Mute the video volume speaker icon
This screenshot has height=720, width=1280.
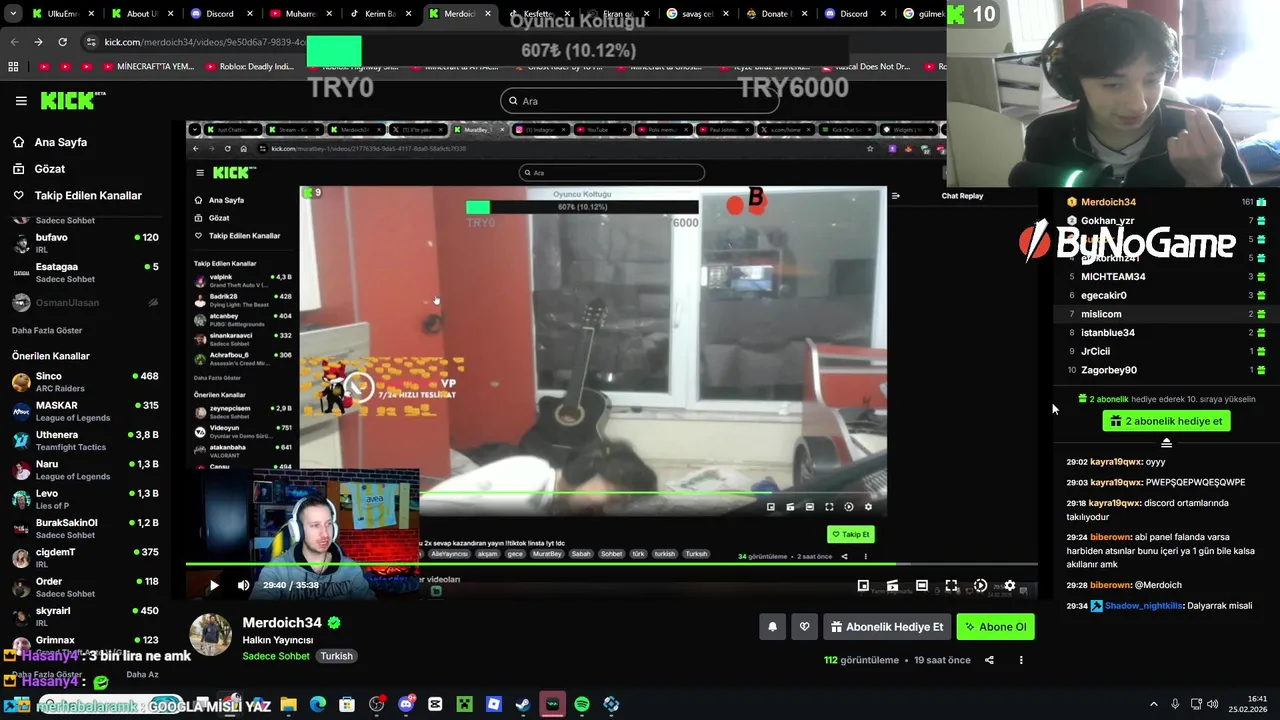243,585
